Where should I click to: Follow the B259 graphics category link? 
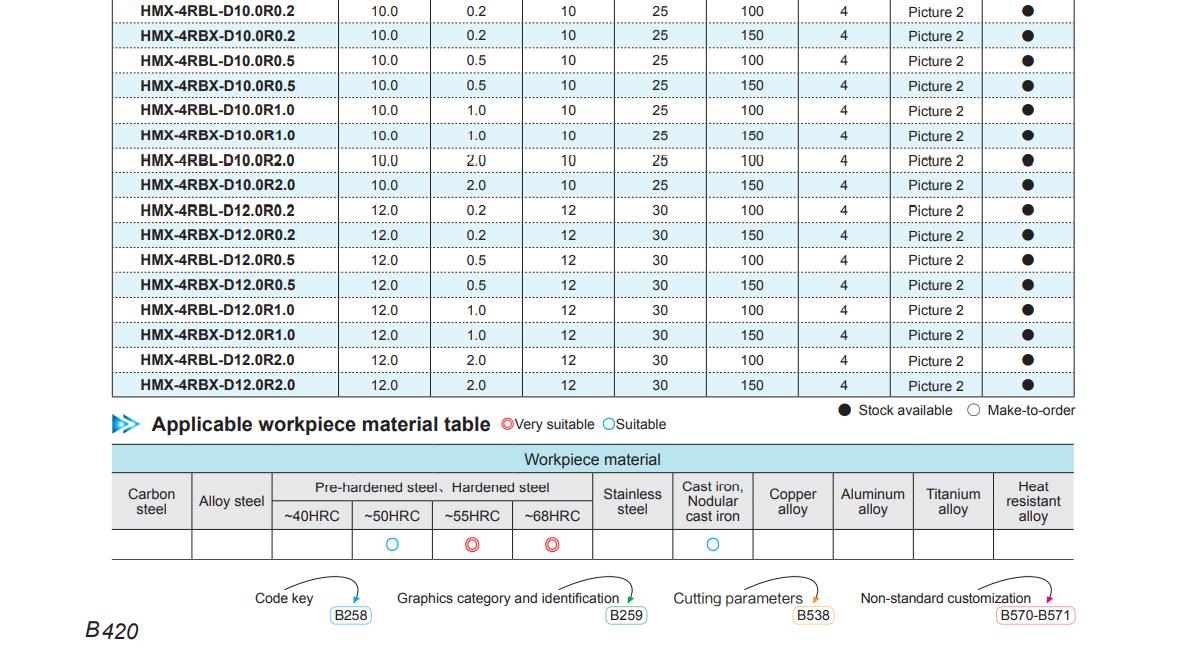(626, 615)
